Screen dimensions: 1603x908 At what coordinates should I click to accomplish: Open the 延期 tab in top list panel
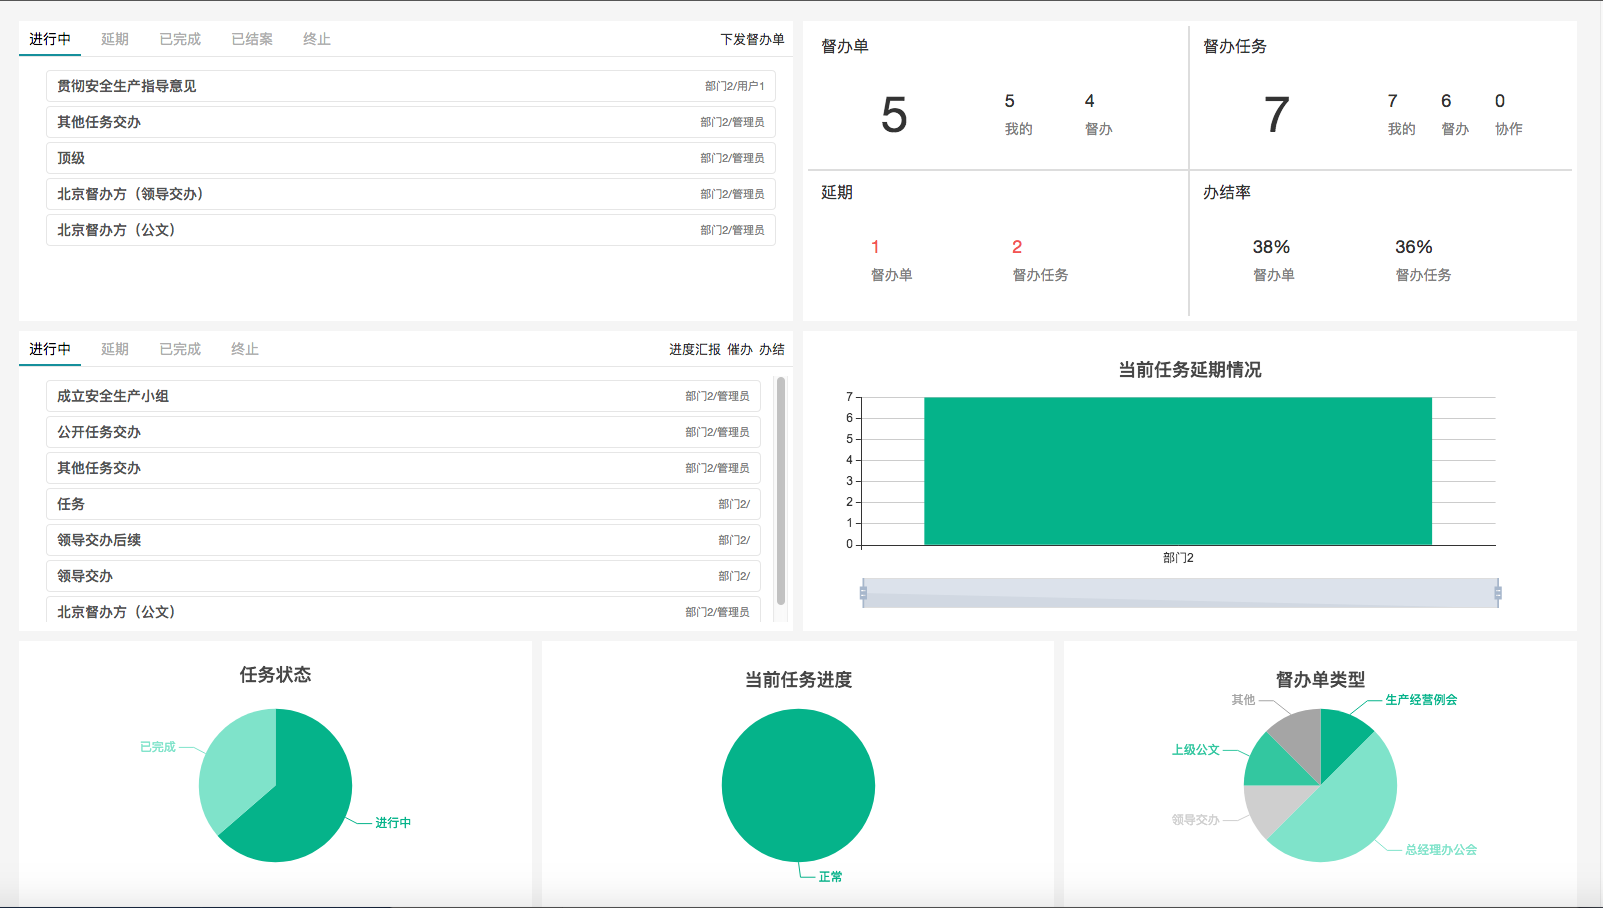coord(115,39)
